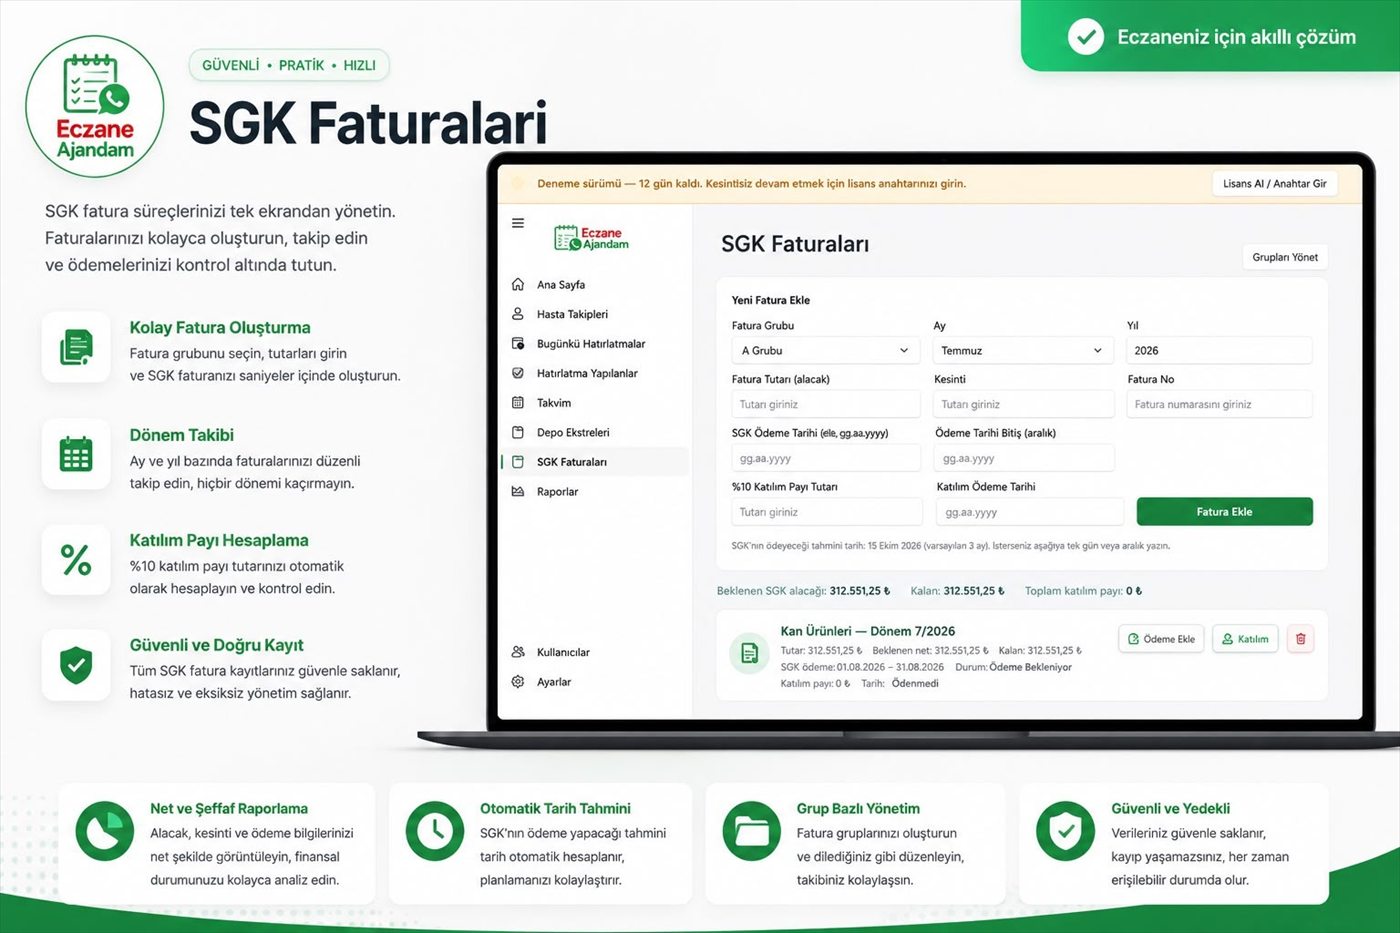This screenshot has width=1400, height=933.
Task: Click the Kesinti amount input
Action: [1024, 404]
